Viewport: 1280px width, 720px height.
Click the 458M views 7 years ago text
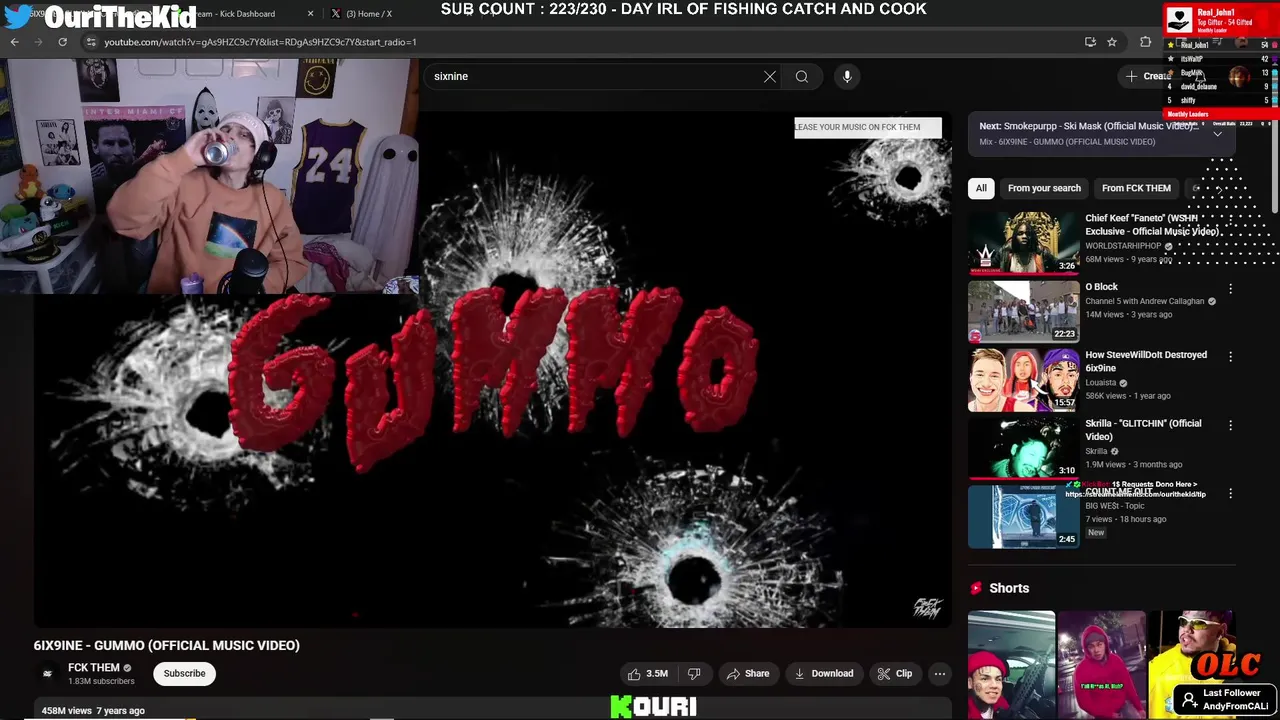93,710
